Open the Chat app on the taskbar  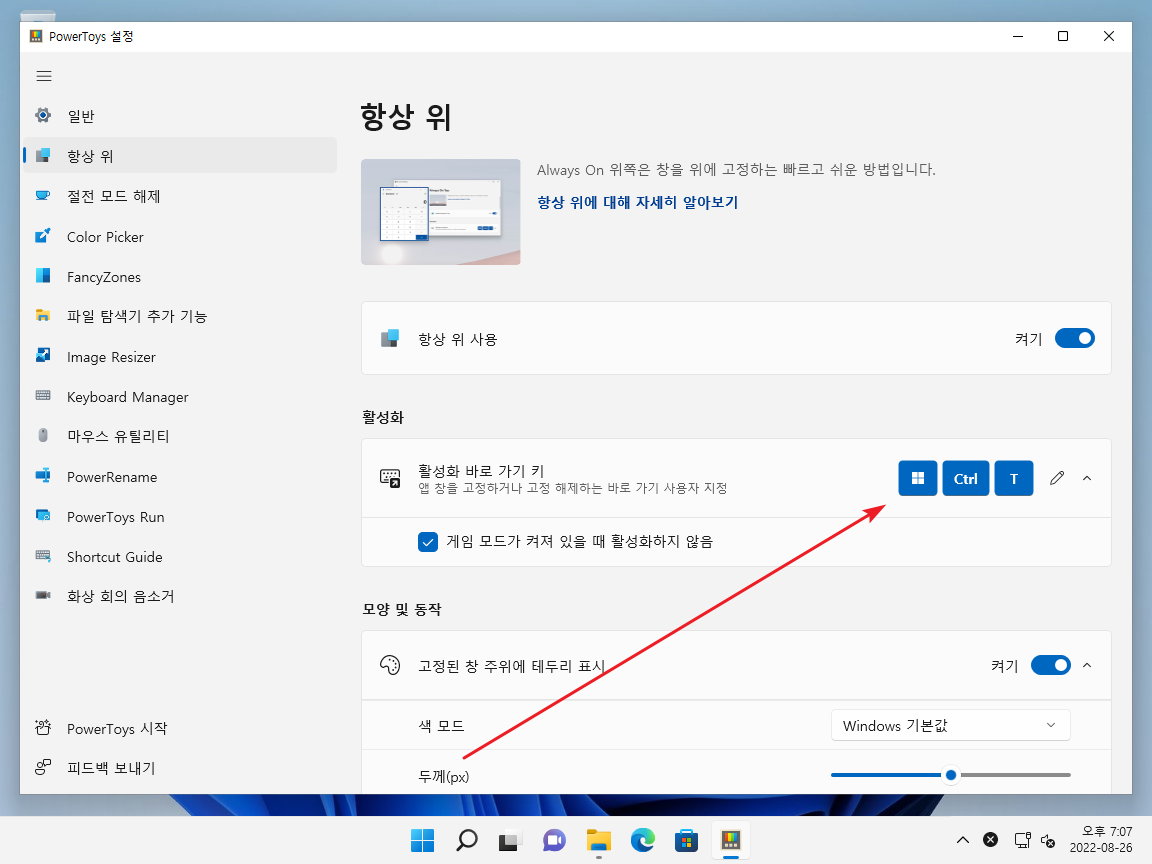(554, 840)
